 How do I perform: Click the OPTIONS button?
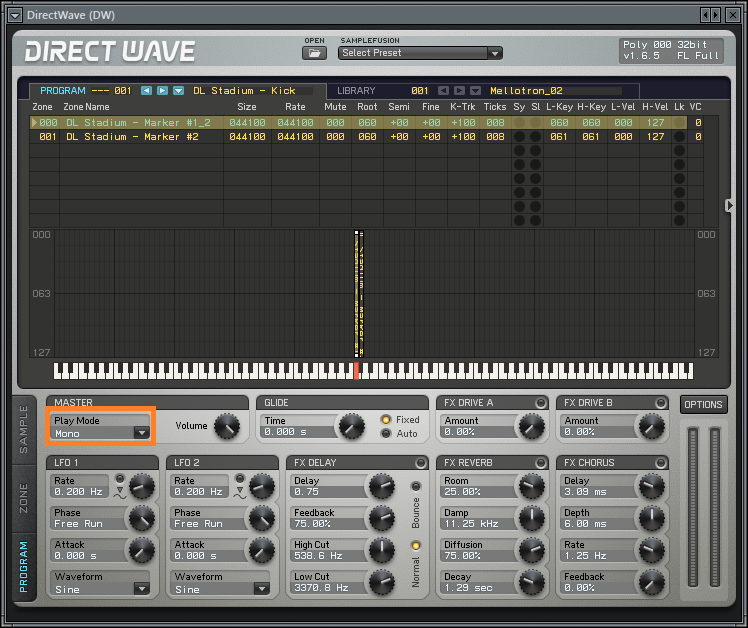point(703,405)
